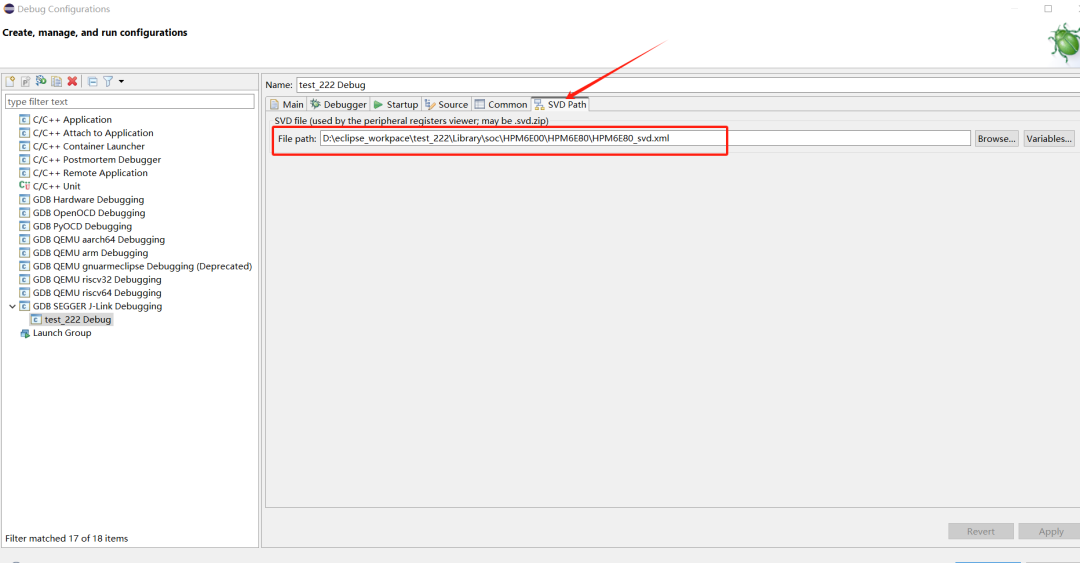The image size is (1080, 563).
Task: Collapse GDB SEGGER J-Link Debugging node
Action: tap(12, 306)
